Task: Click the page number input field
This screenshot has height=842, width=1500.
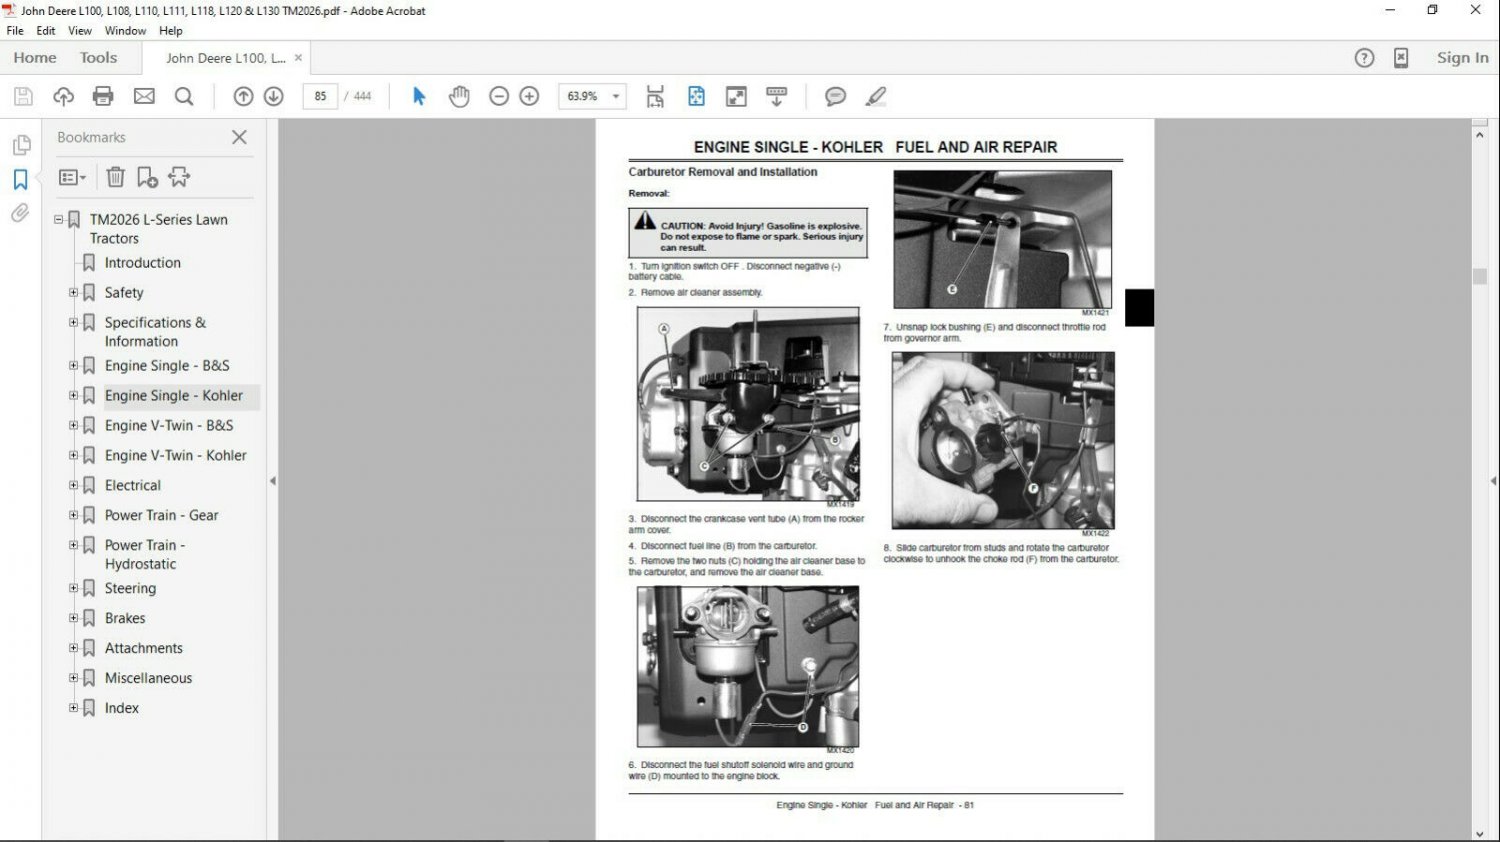Action: point(320,96)
